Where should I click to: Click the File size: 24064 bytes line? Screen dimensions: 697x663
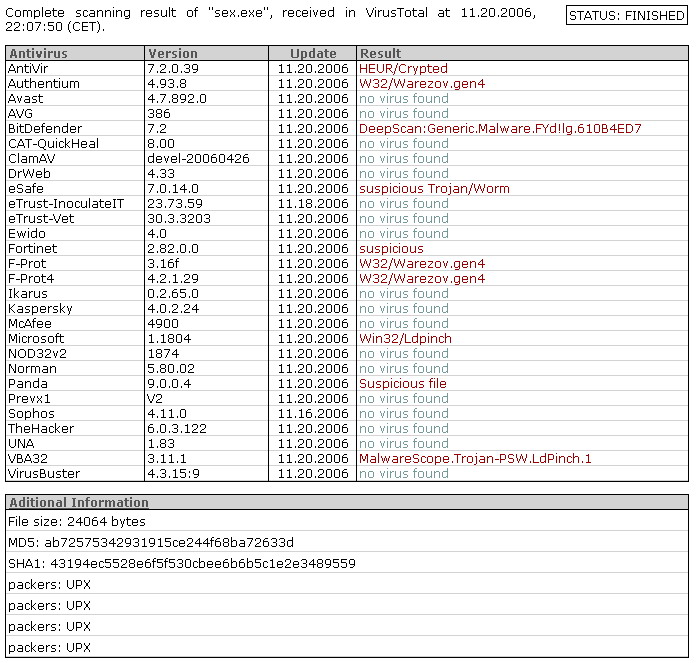77,522
